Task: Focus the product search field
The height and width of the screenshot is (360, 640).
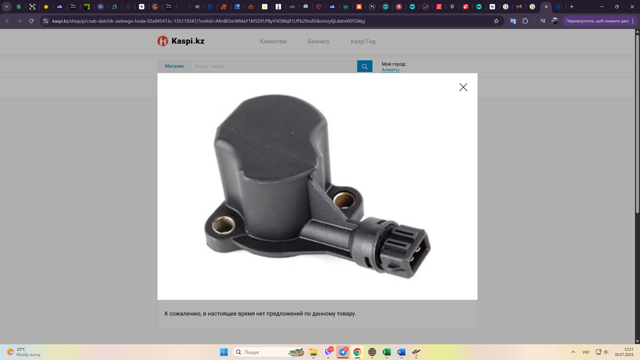Action: click(273, 66)
